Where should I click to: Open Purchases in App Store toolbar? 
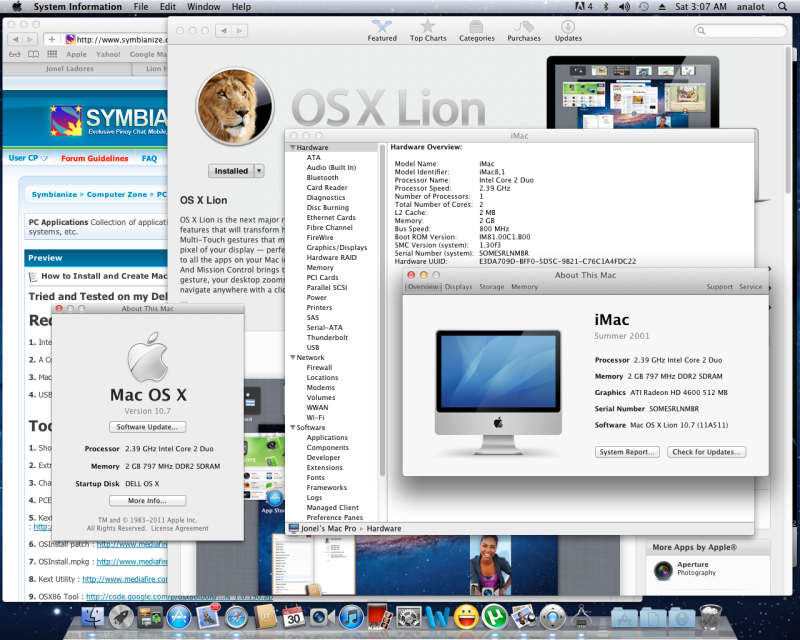click(523, 31)
